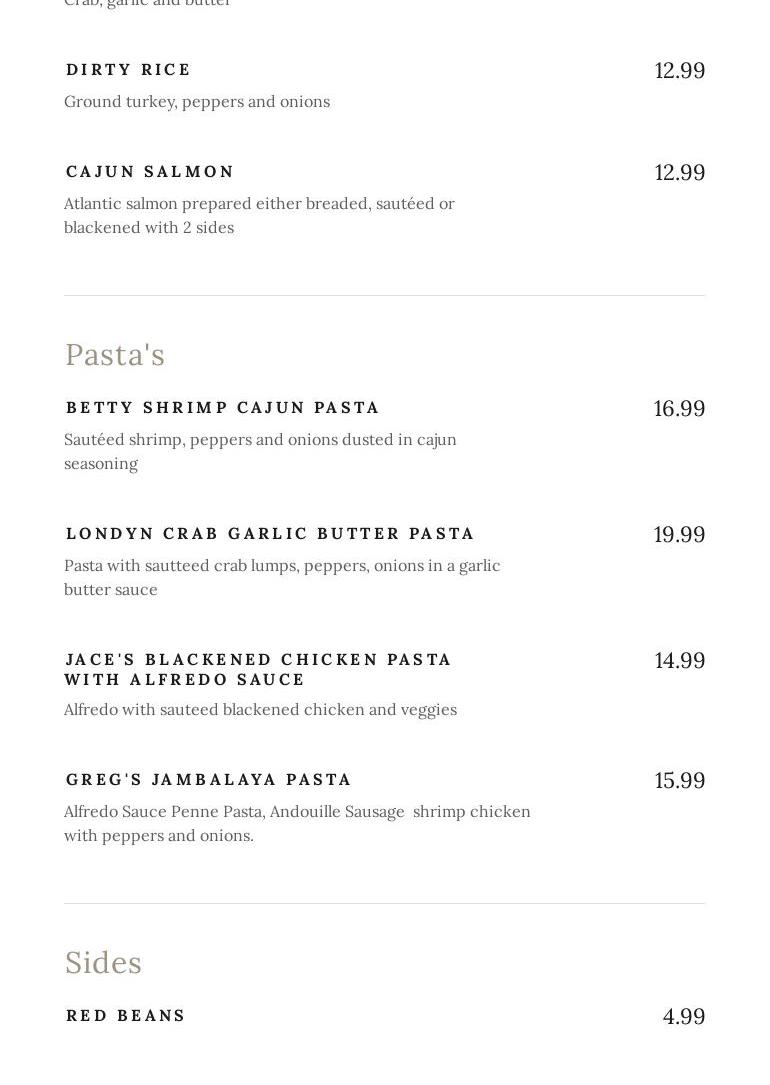The image size is (770, 1085).
Task: Click the Dirty Rice 12.99 price
Action: pyautogui.click(x=679, y=71)
